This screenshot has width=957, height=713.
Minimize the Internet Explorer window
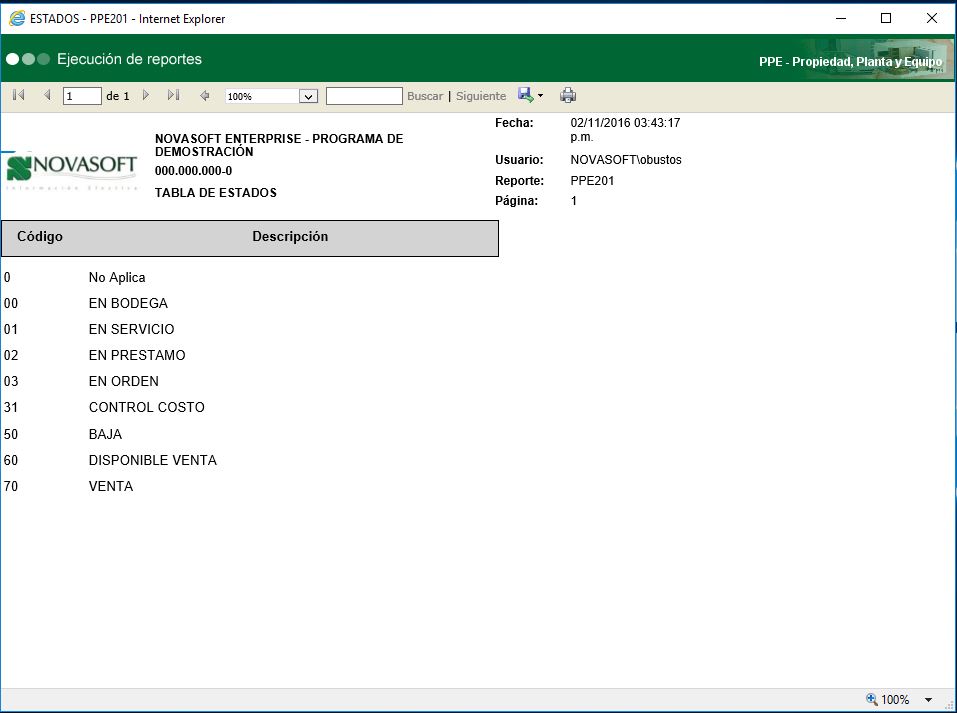[x=841, y=18]
